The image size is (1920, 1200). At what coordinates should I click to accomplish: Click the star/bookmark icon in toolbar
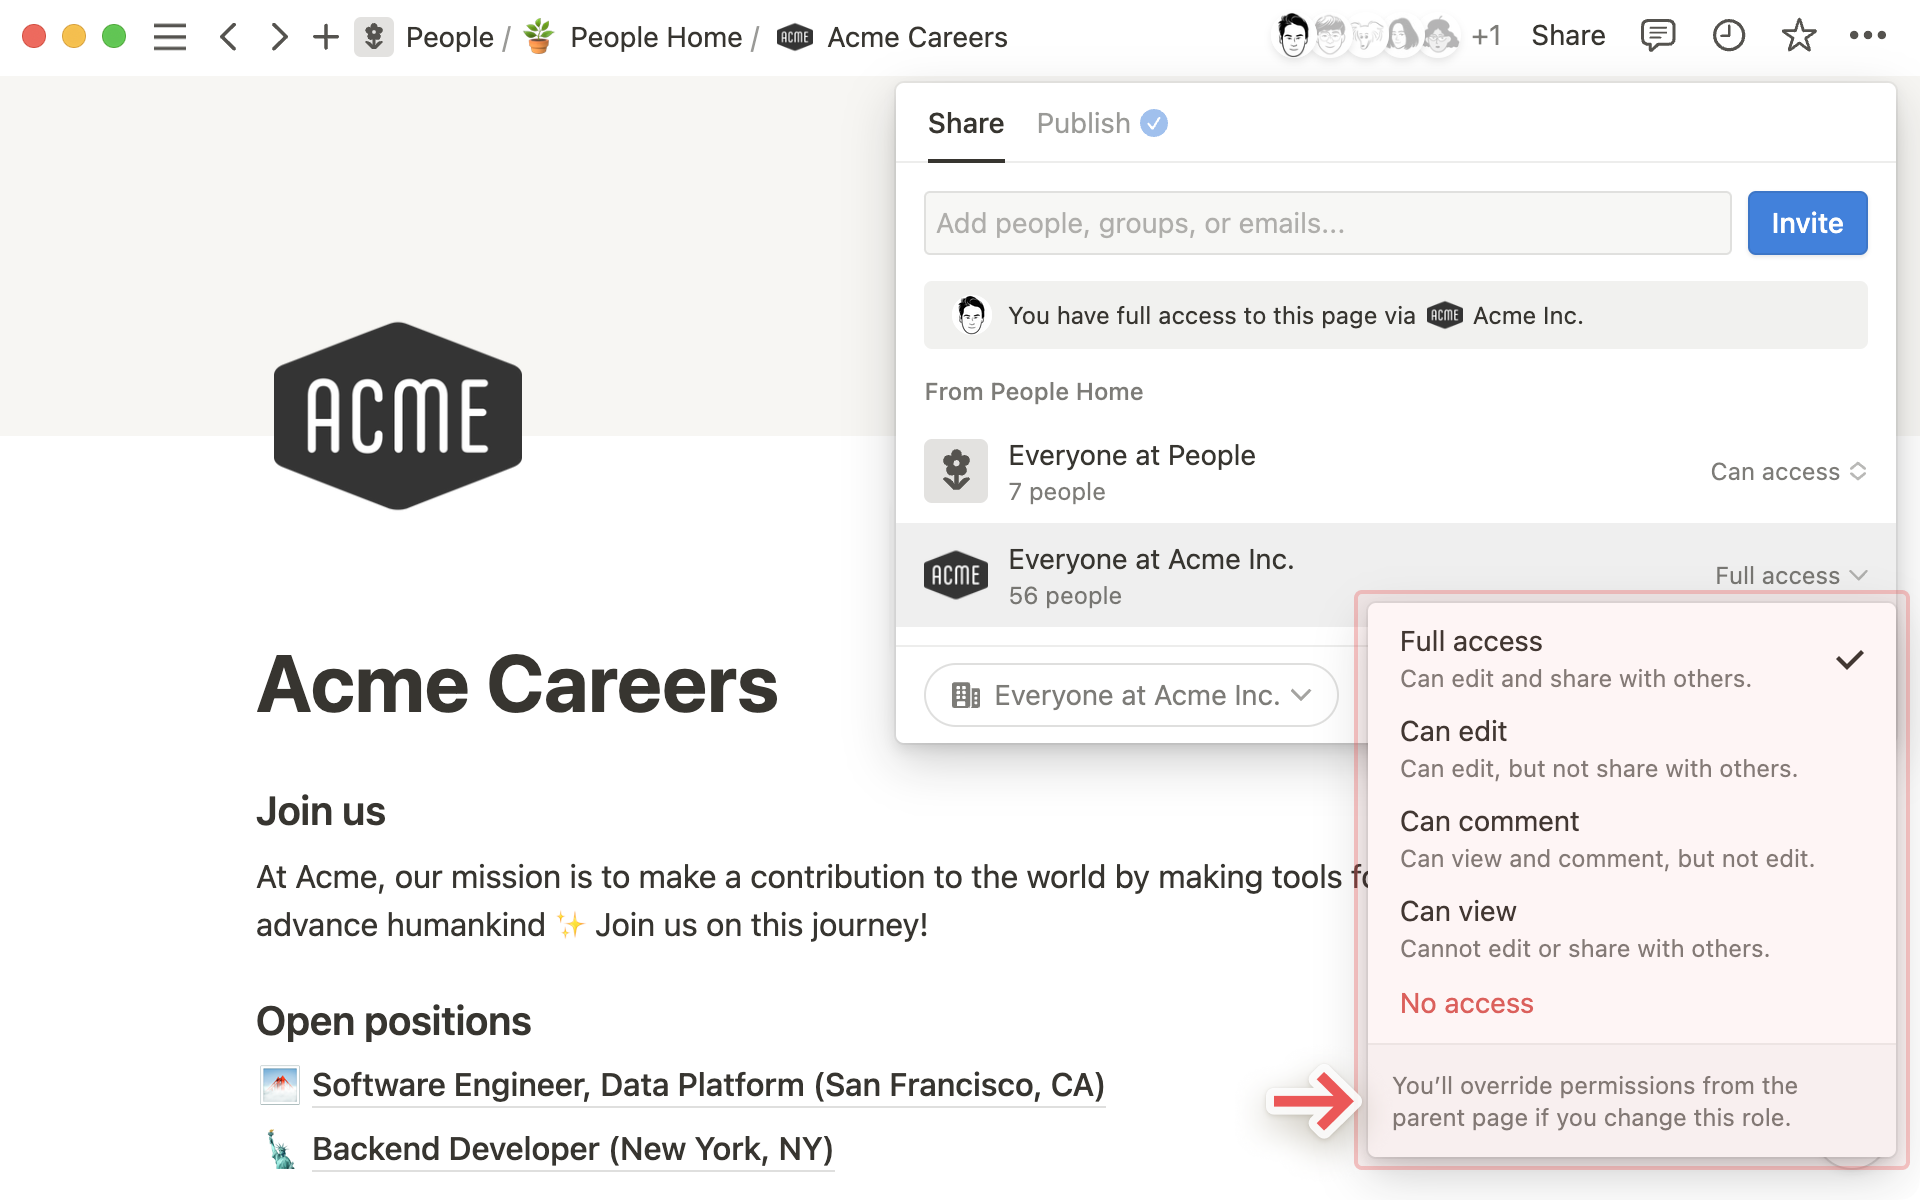(1800, 36)
